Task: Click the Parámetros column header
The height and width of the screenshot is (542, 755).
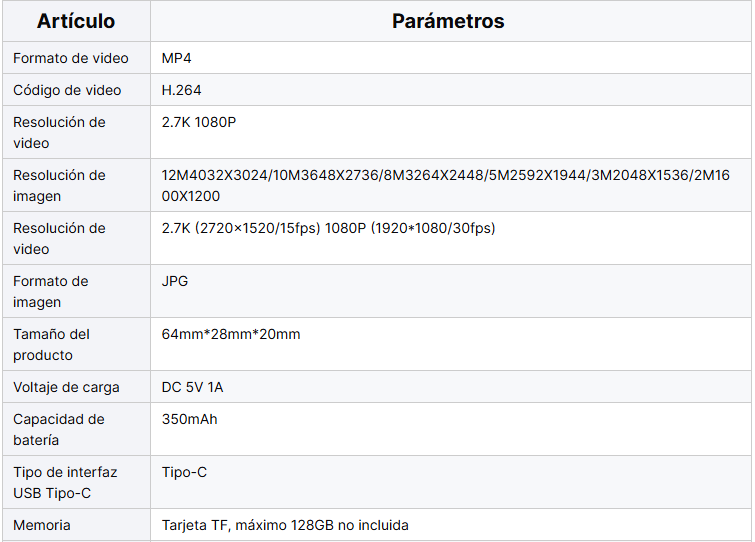Action: (448, 21)
